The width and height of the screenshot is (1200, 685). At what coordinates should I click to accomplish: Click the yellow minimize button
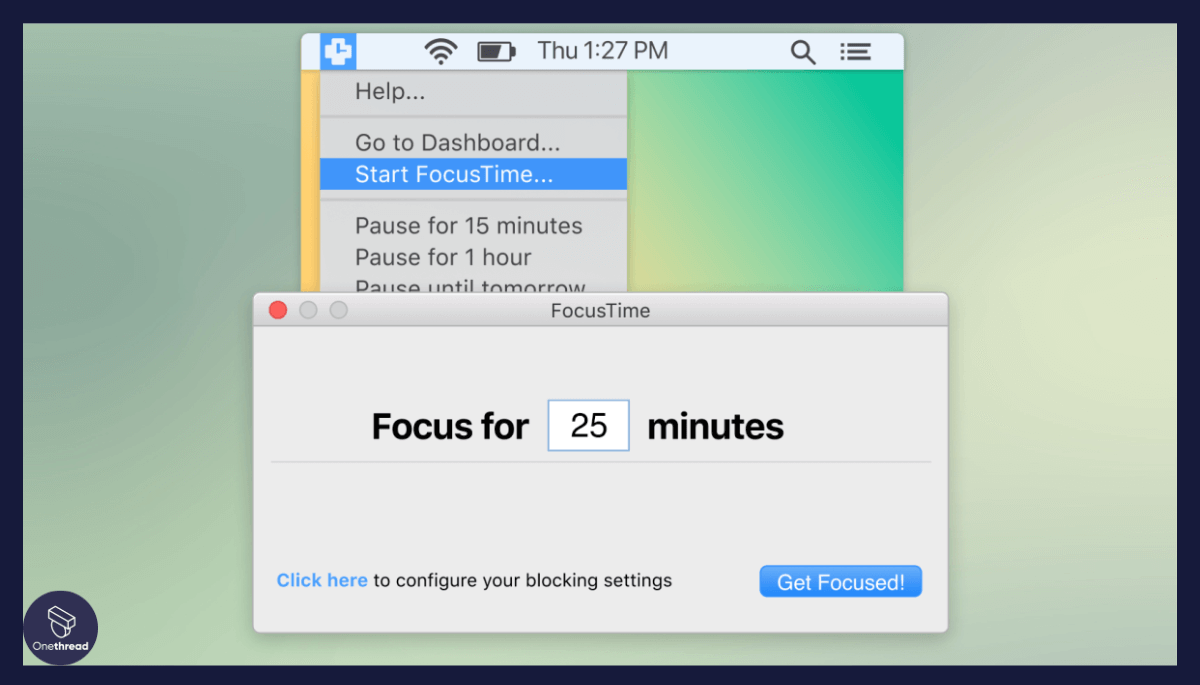coord(308,310)
